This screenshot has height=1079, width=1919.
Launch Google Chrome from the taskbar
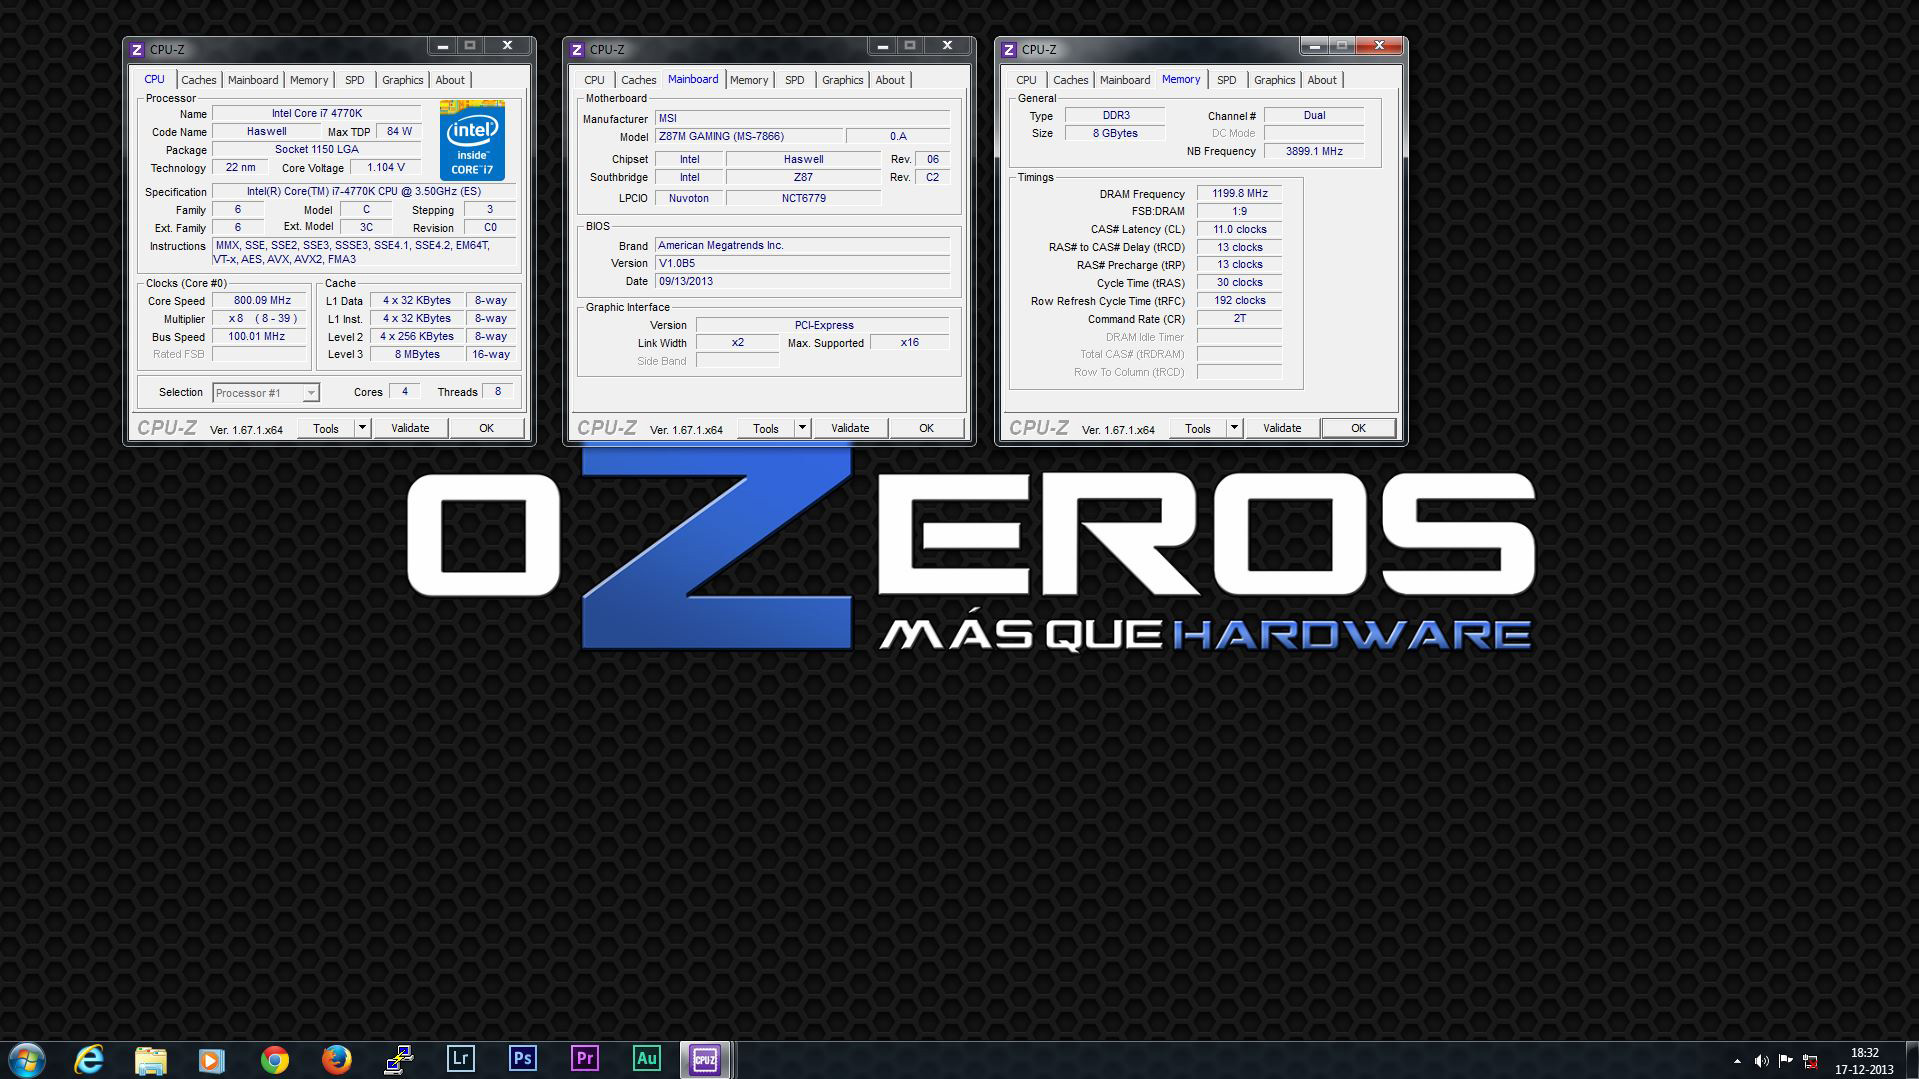pyautogui.click(x=275, y=1059)
